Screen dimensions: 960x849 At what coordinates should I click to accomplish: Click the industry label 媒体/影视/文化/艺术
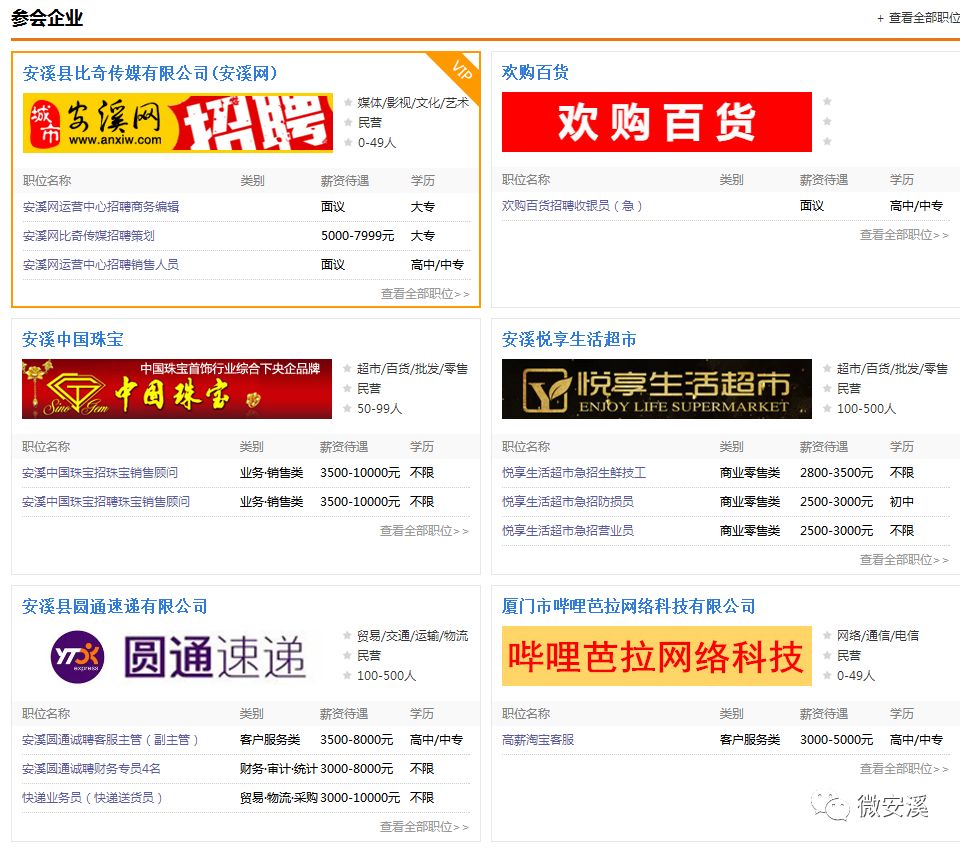click(413, 103)
